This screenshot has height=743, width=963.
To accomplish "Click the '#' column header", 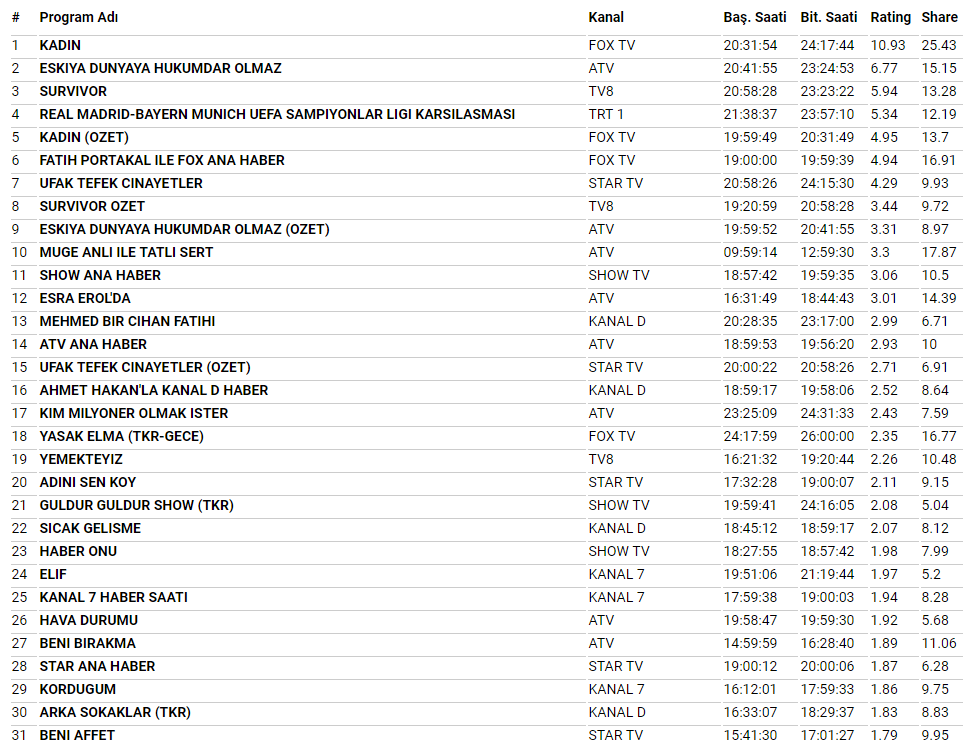I will pos(16,17).
